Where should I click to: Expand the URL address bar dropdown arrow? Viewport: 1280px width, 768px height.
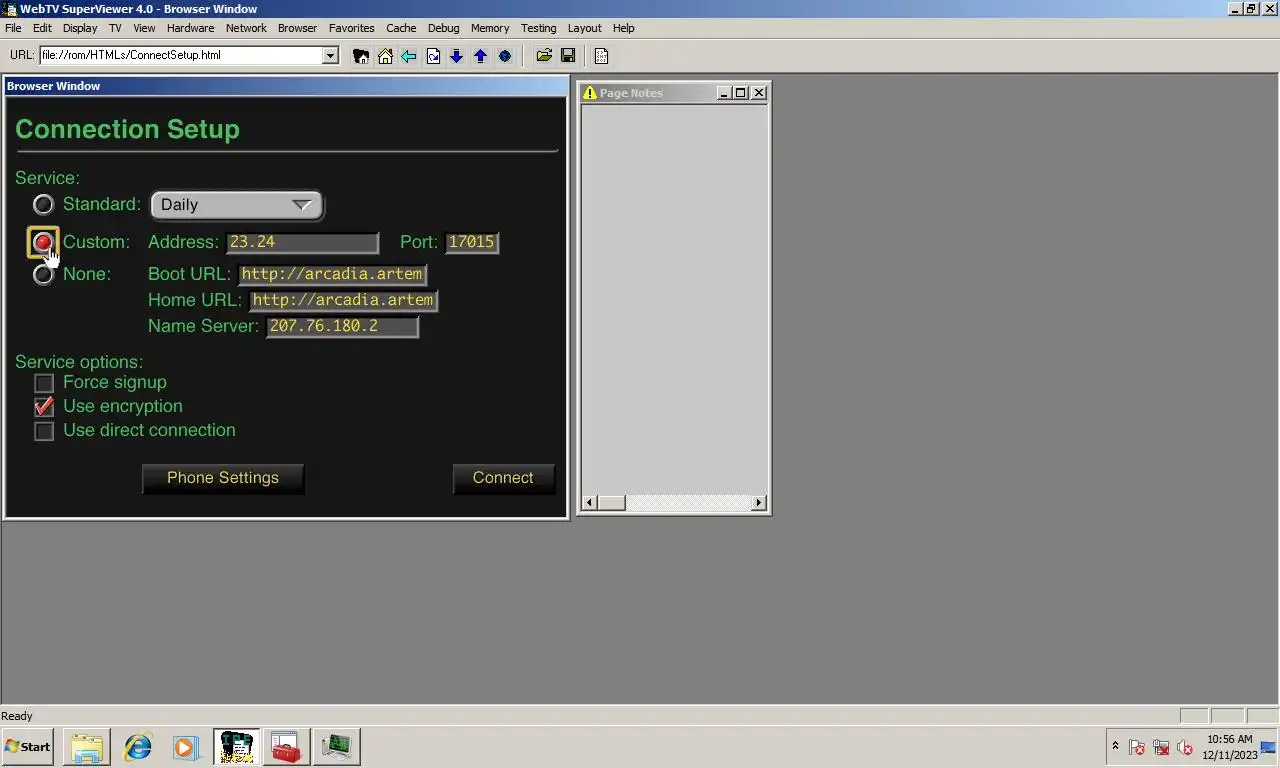click(x=330, y=56)
